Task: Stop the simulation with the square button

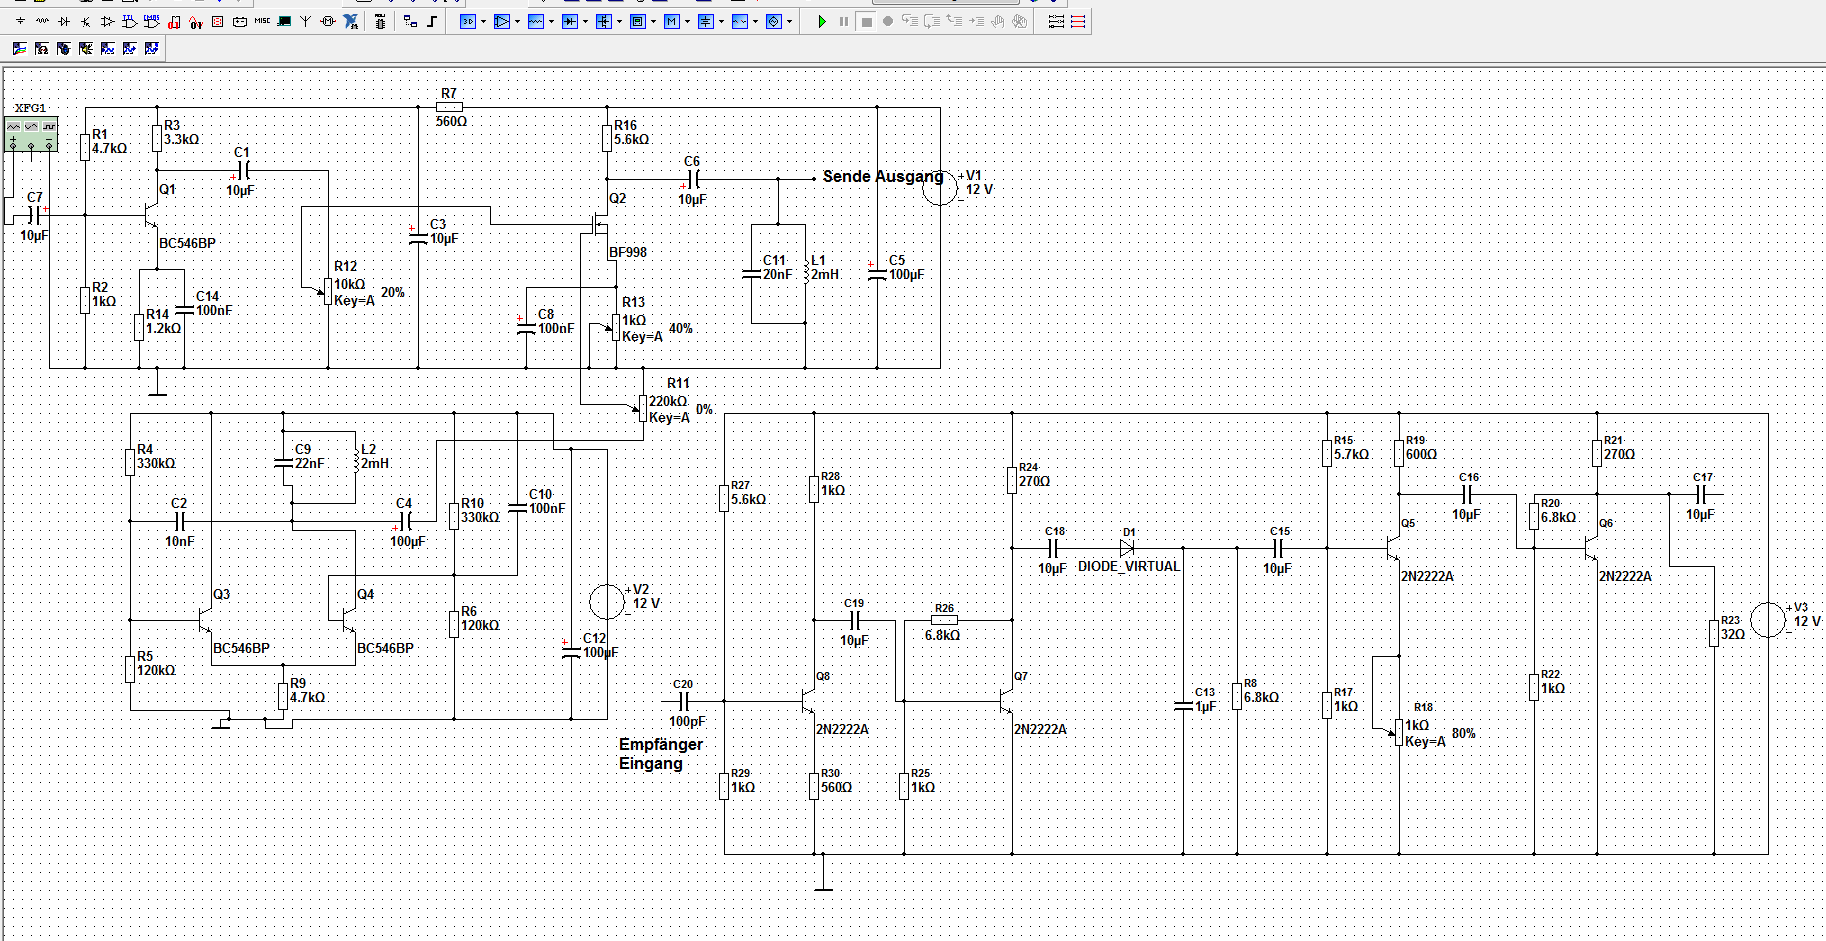Action: click(866, 21)
